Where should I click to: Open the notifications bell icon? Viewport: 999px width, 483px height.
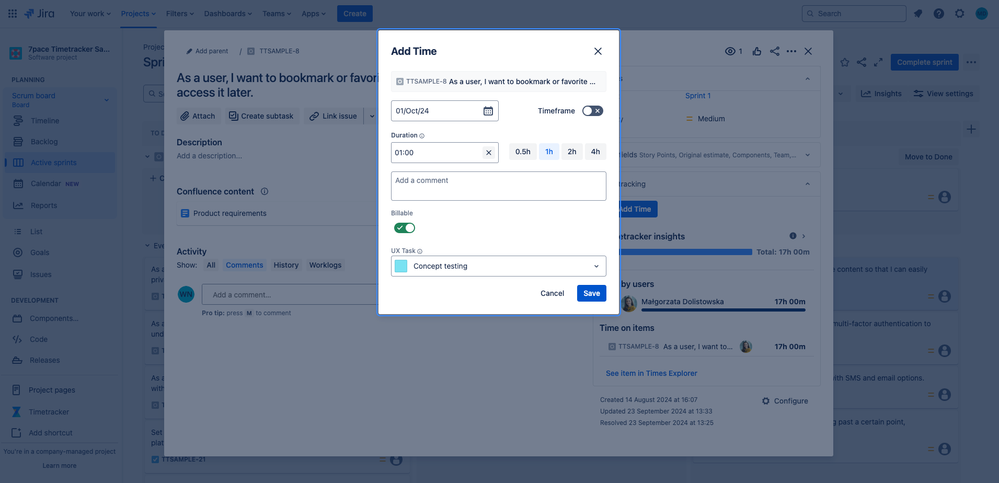click(x=918, y=13)
